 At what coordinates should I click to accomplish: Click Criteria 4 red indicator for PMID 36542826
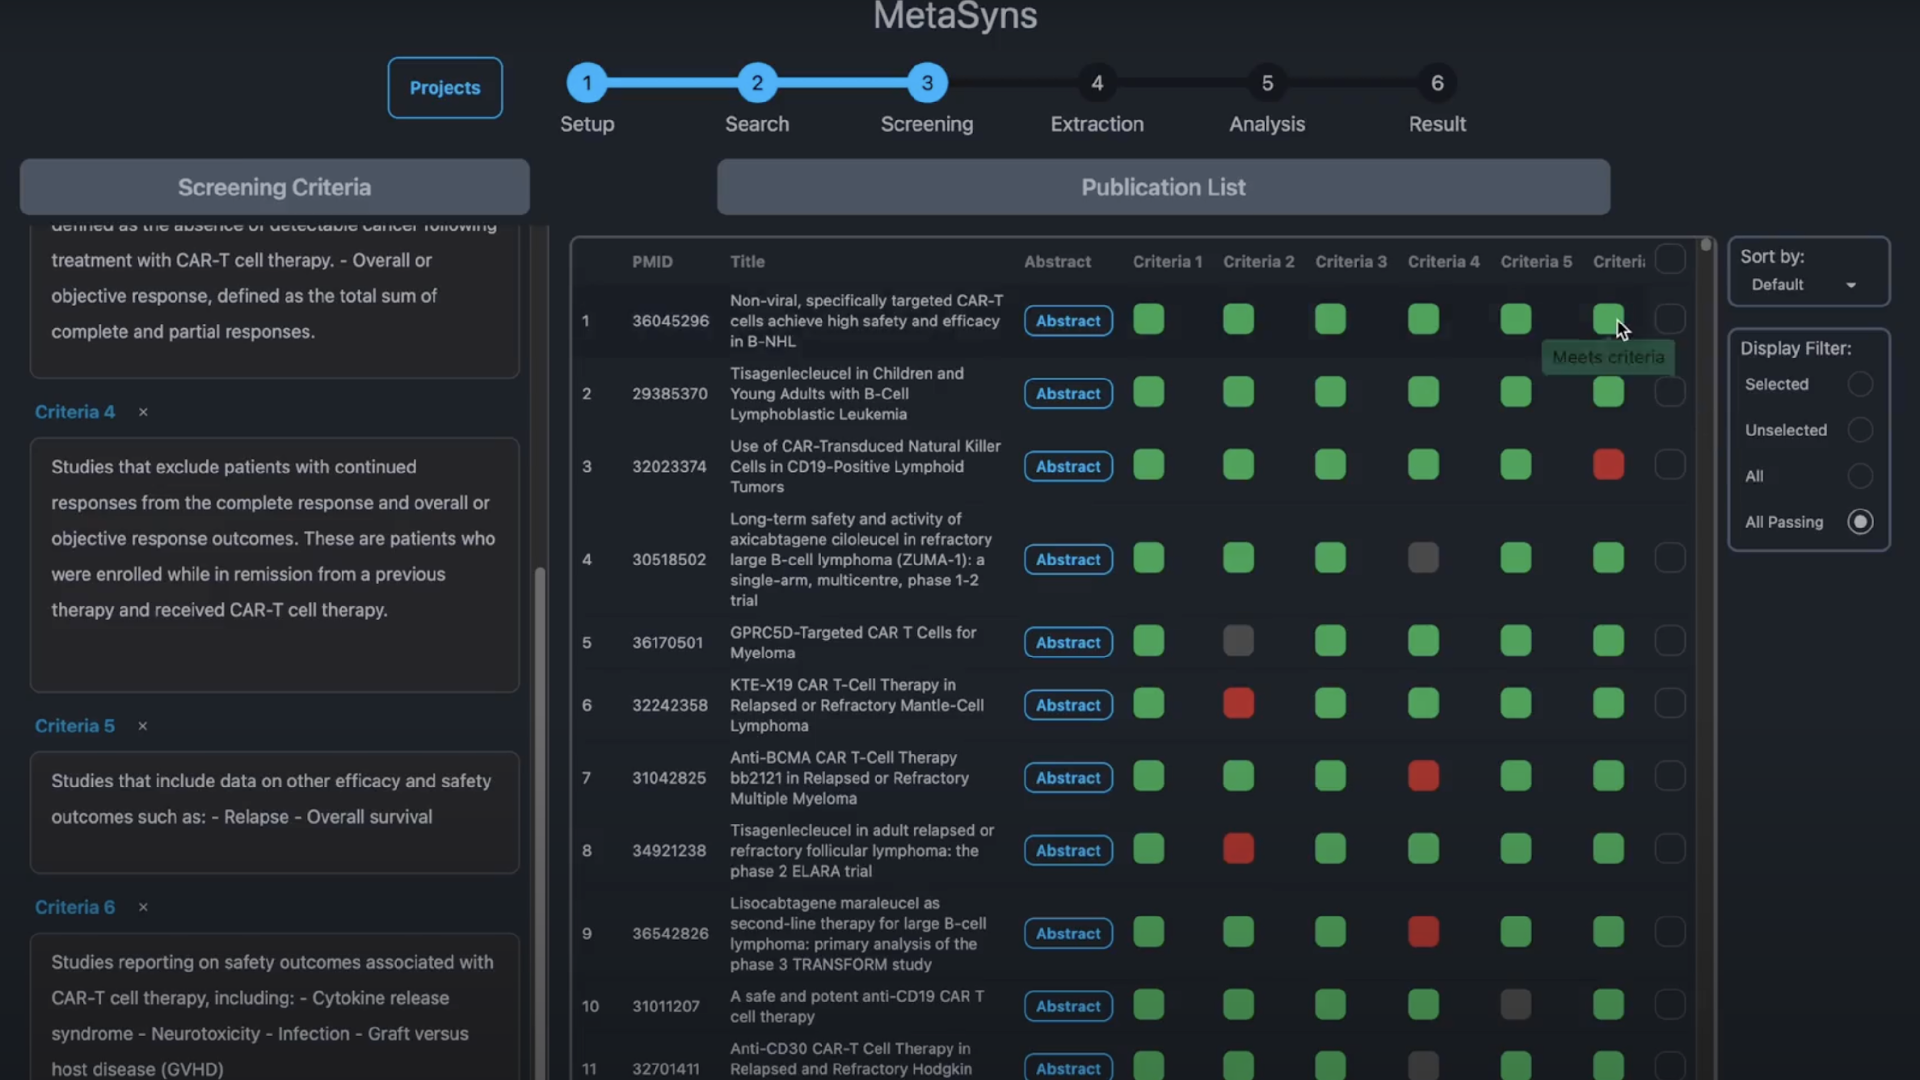coord(1423,932)
